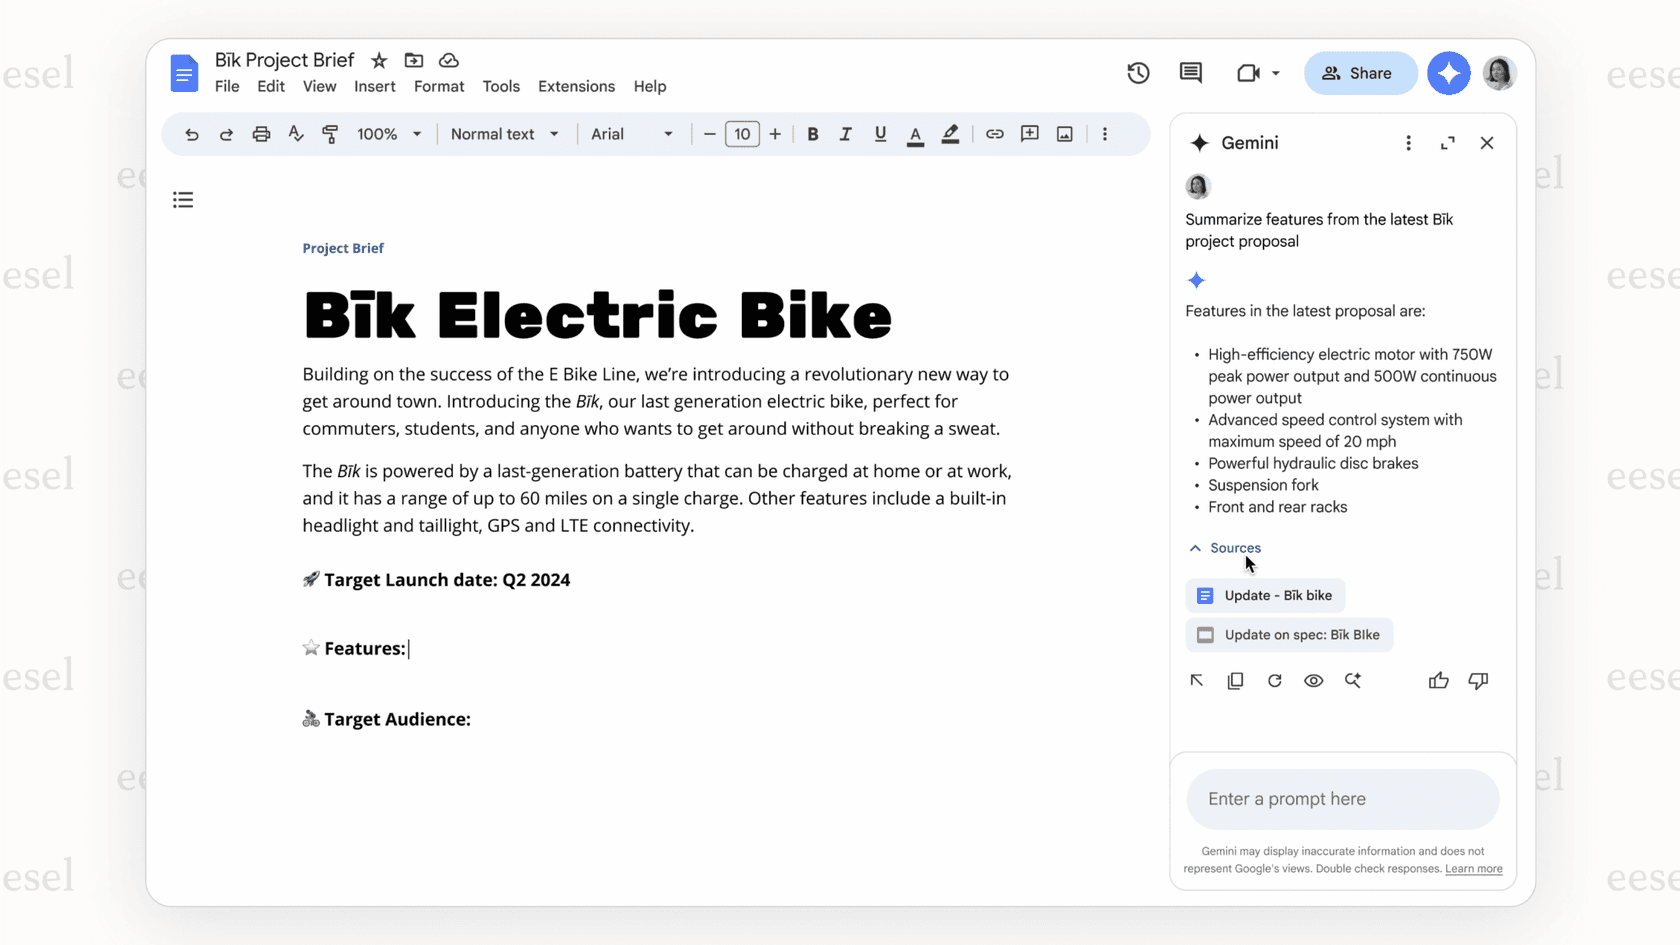1680x945 pixels.
Task: Open the text color picker
Action: (x=915, y=133)
